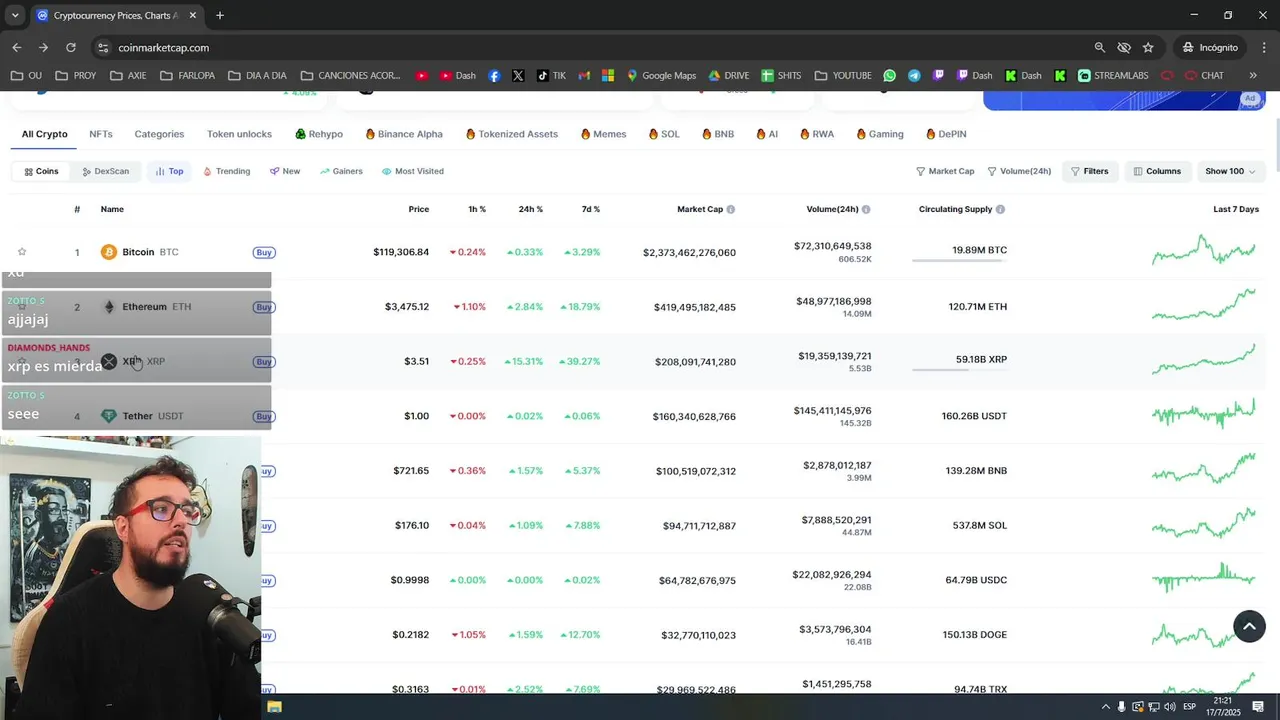
Task: Open the Filters panel
Action: tap(1090, 171)
